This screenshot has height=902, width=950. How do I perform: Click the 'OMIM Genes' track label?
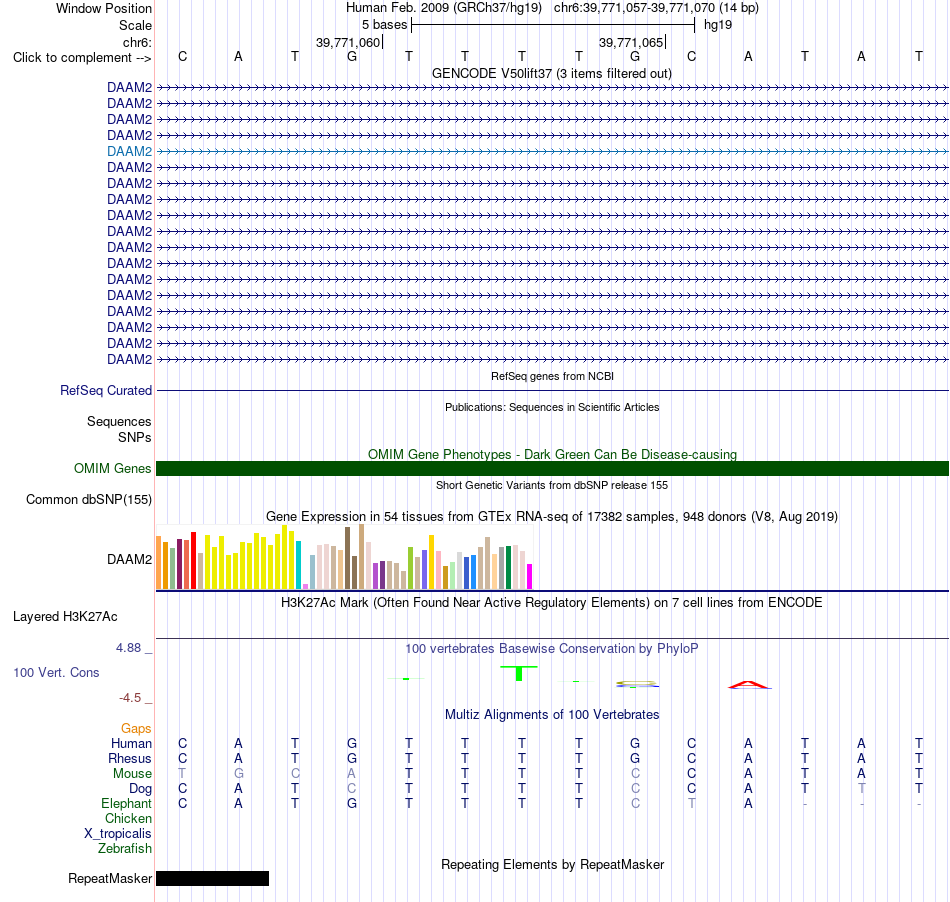coord(113,468)
